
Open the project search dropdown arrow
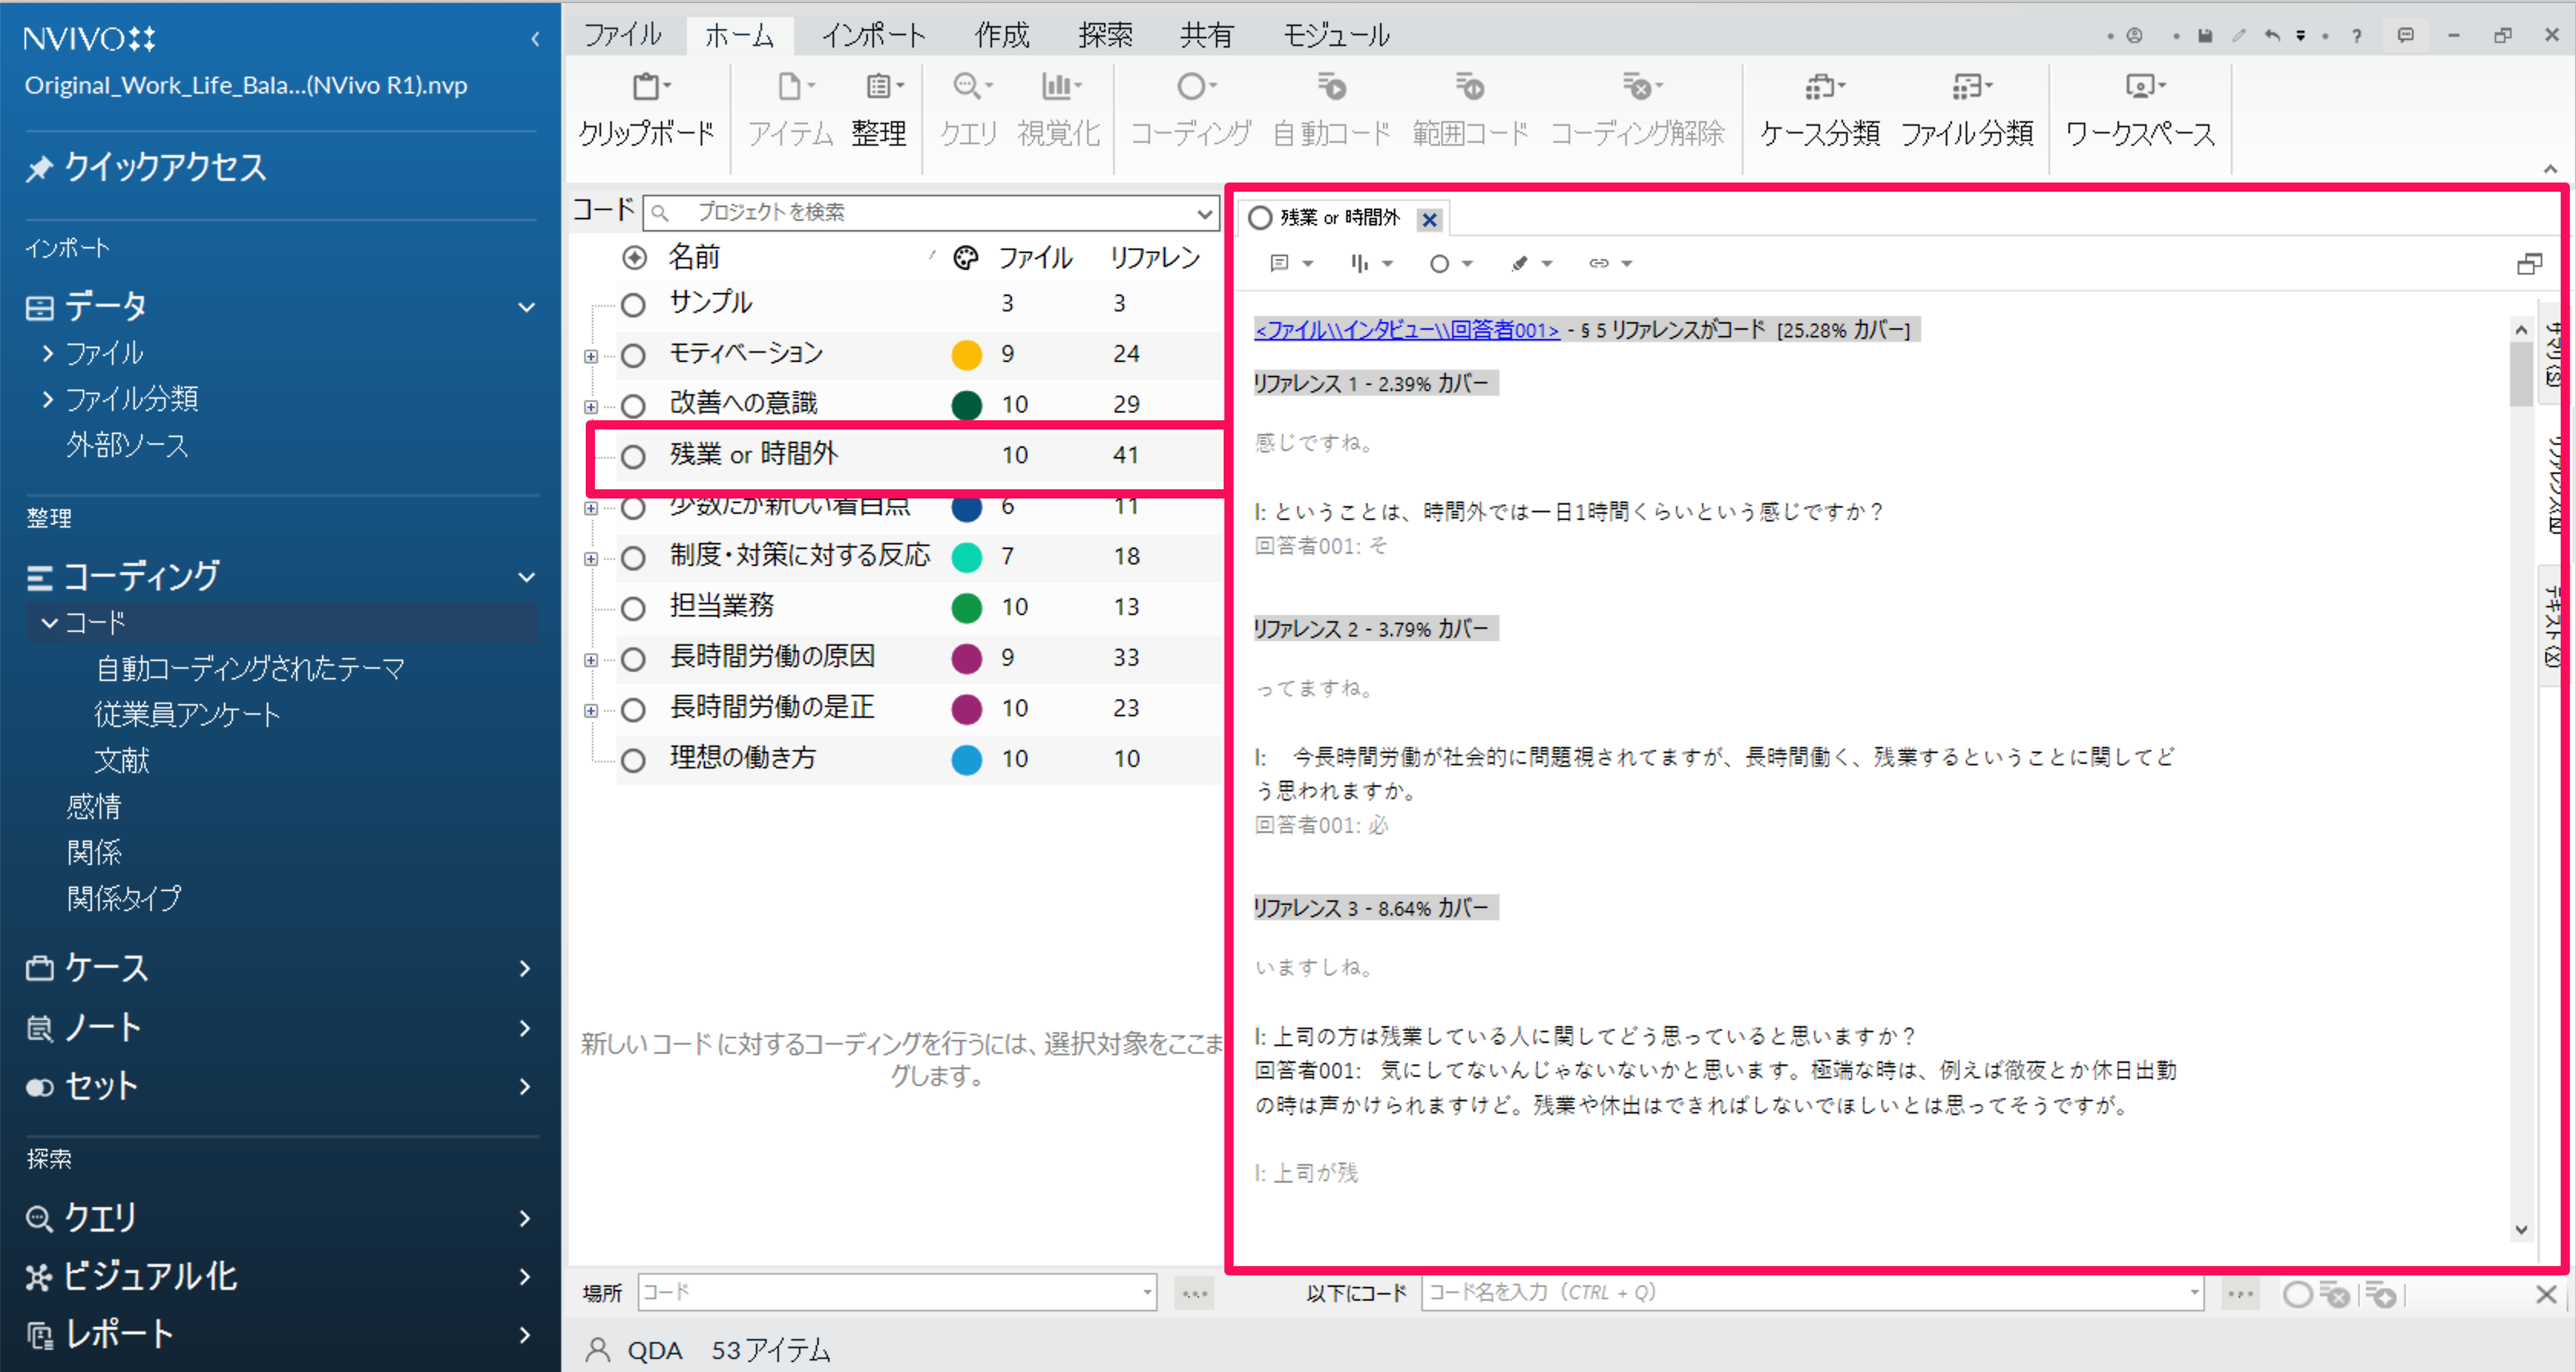coord(1204,213)
